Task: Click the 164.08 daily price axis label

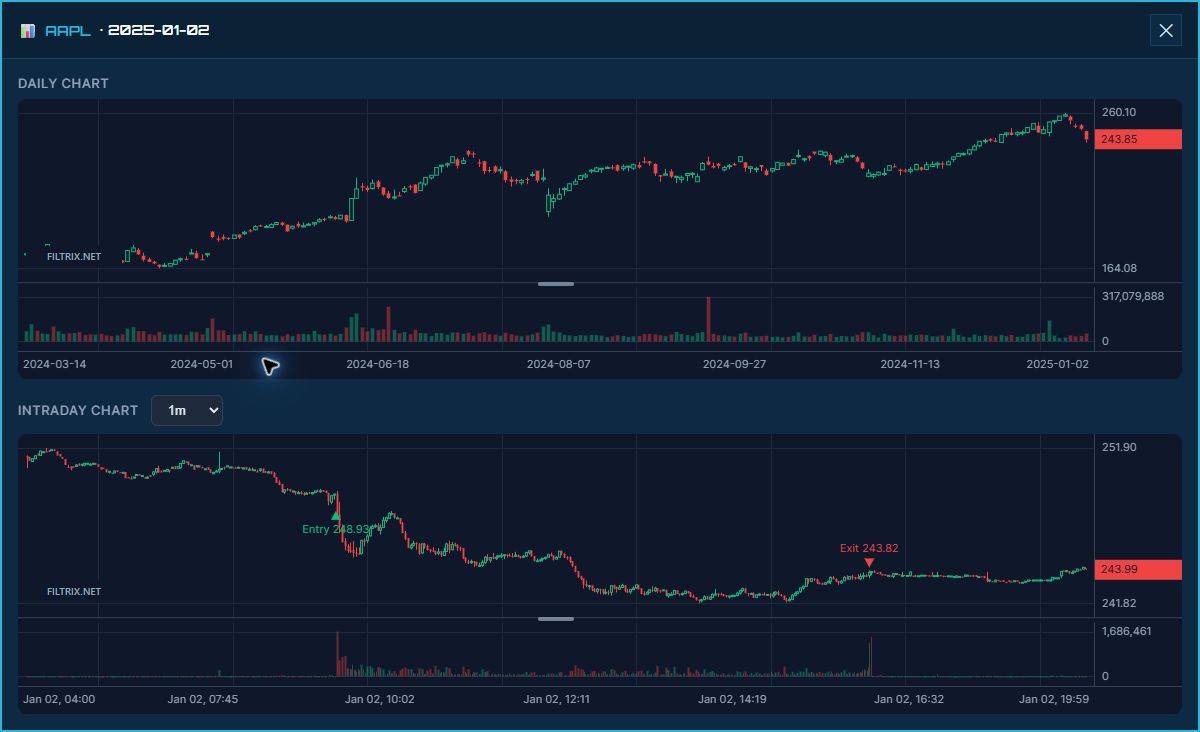Action: point(1119,268)
